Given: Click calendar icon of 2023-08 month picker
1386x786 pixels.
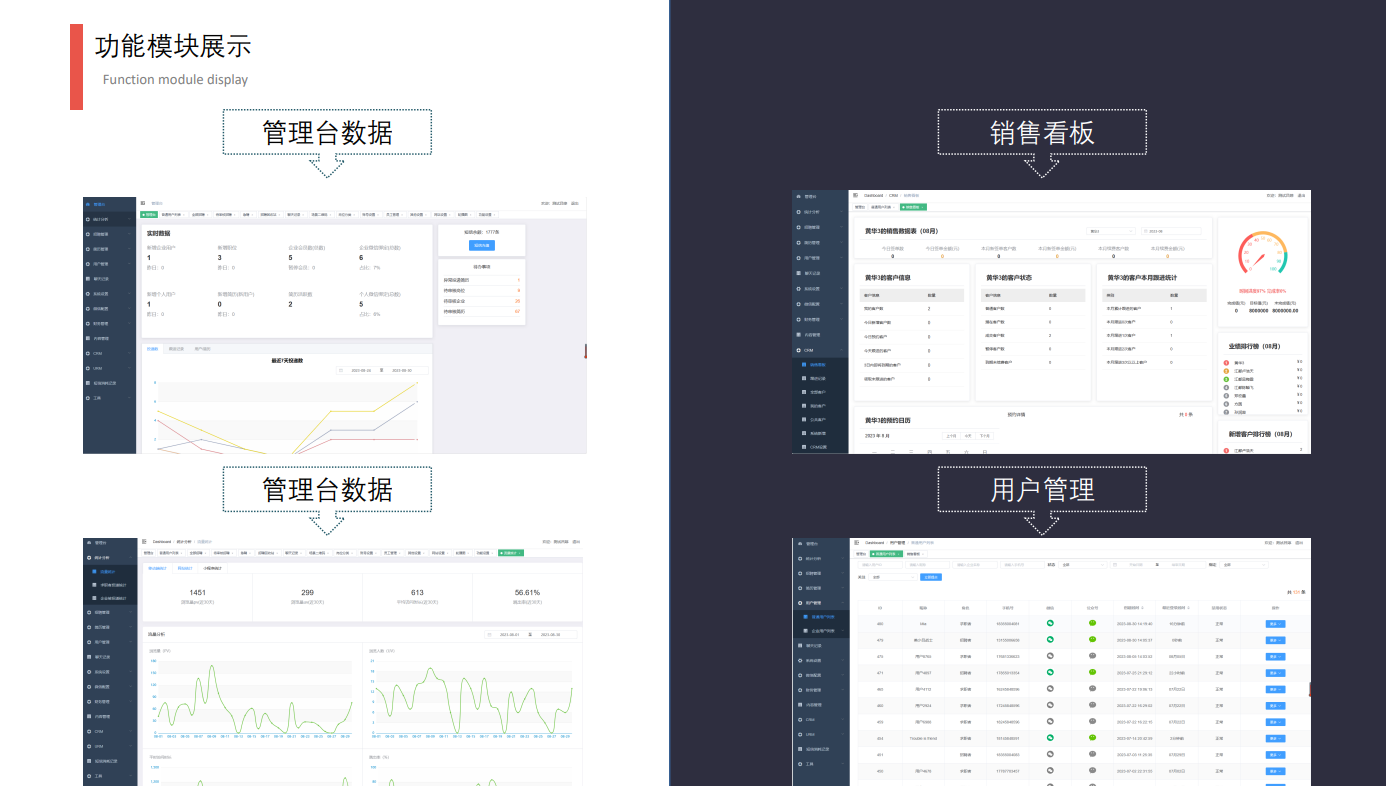Looking at the screenshot, I should (x=1145, y=231).
